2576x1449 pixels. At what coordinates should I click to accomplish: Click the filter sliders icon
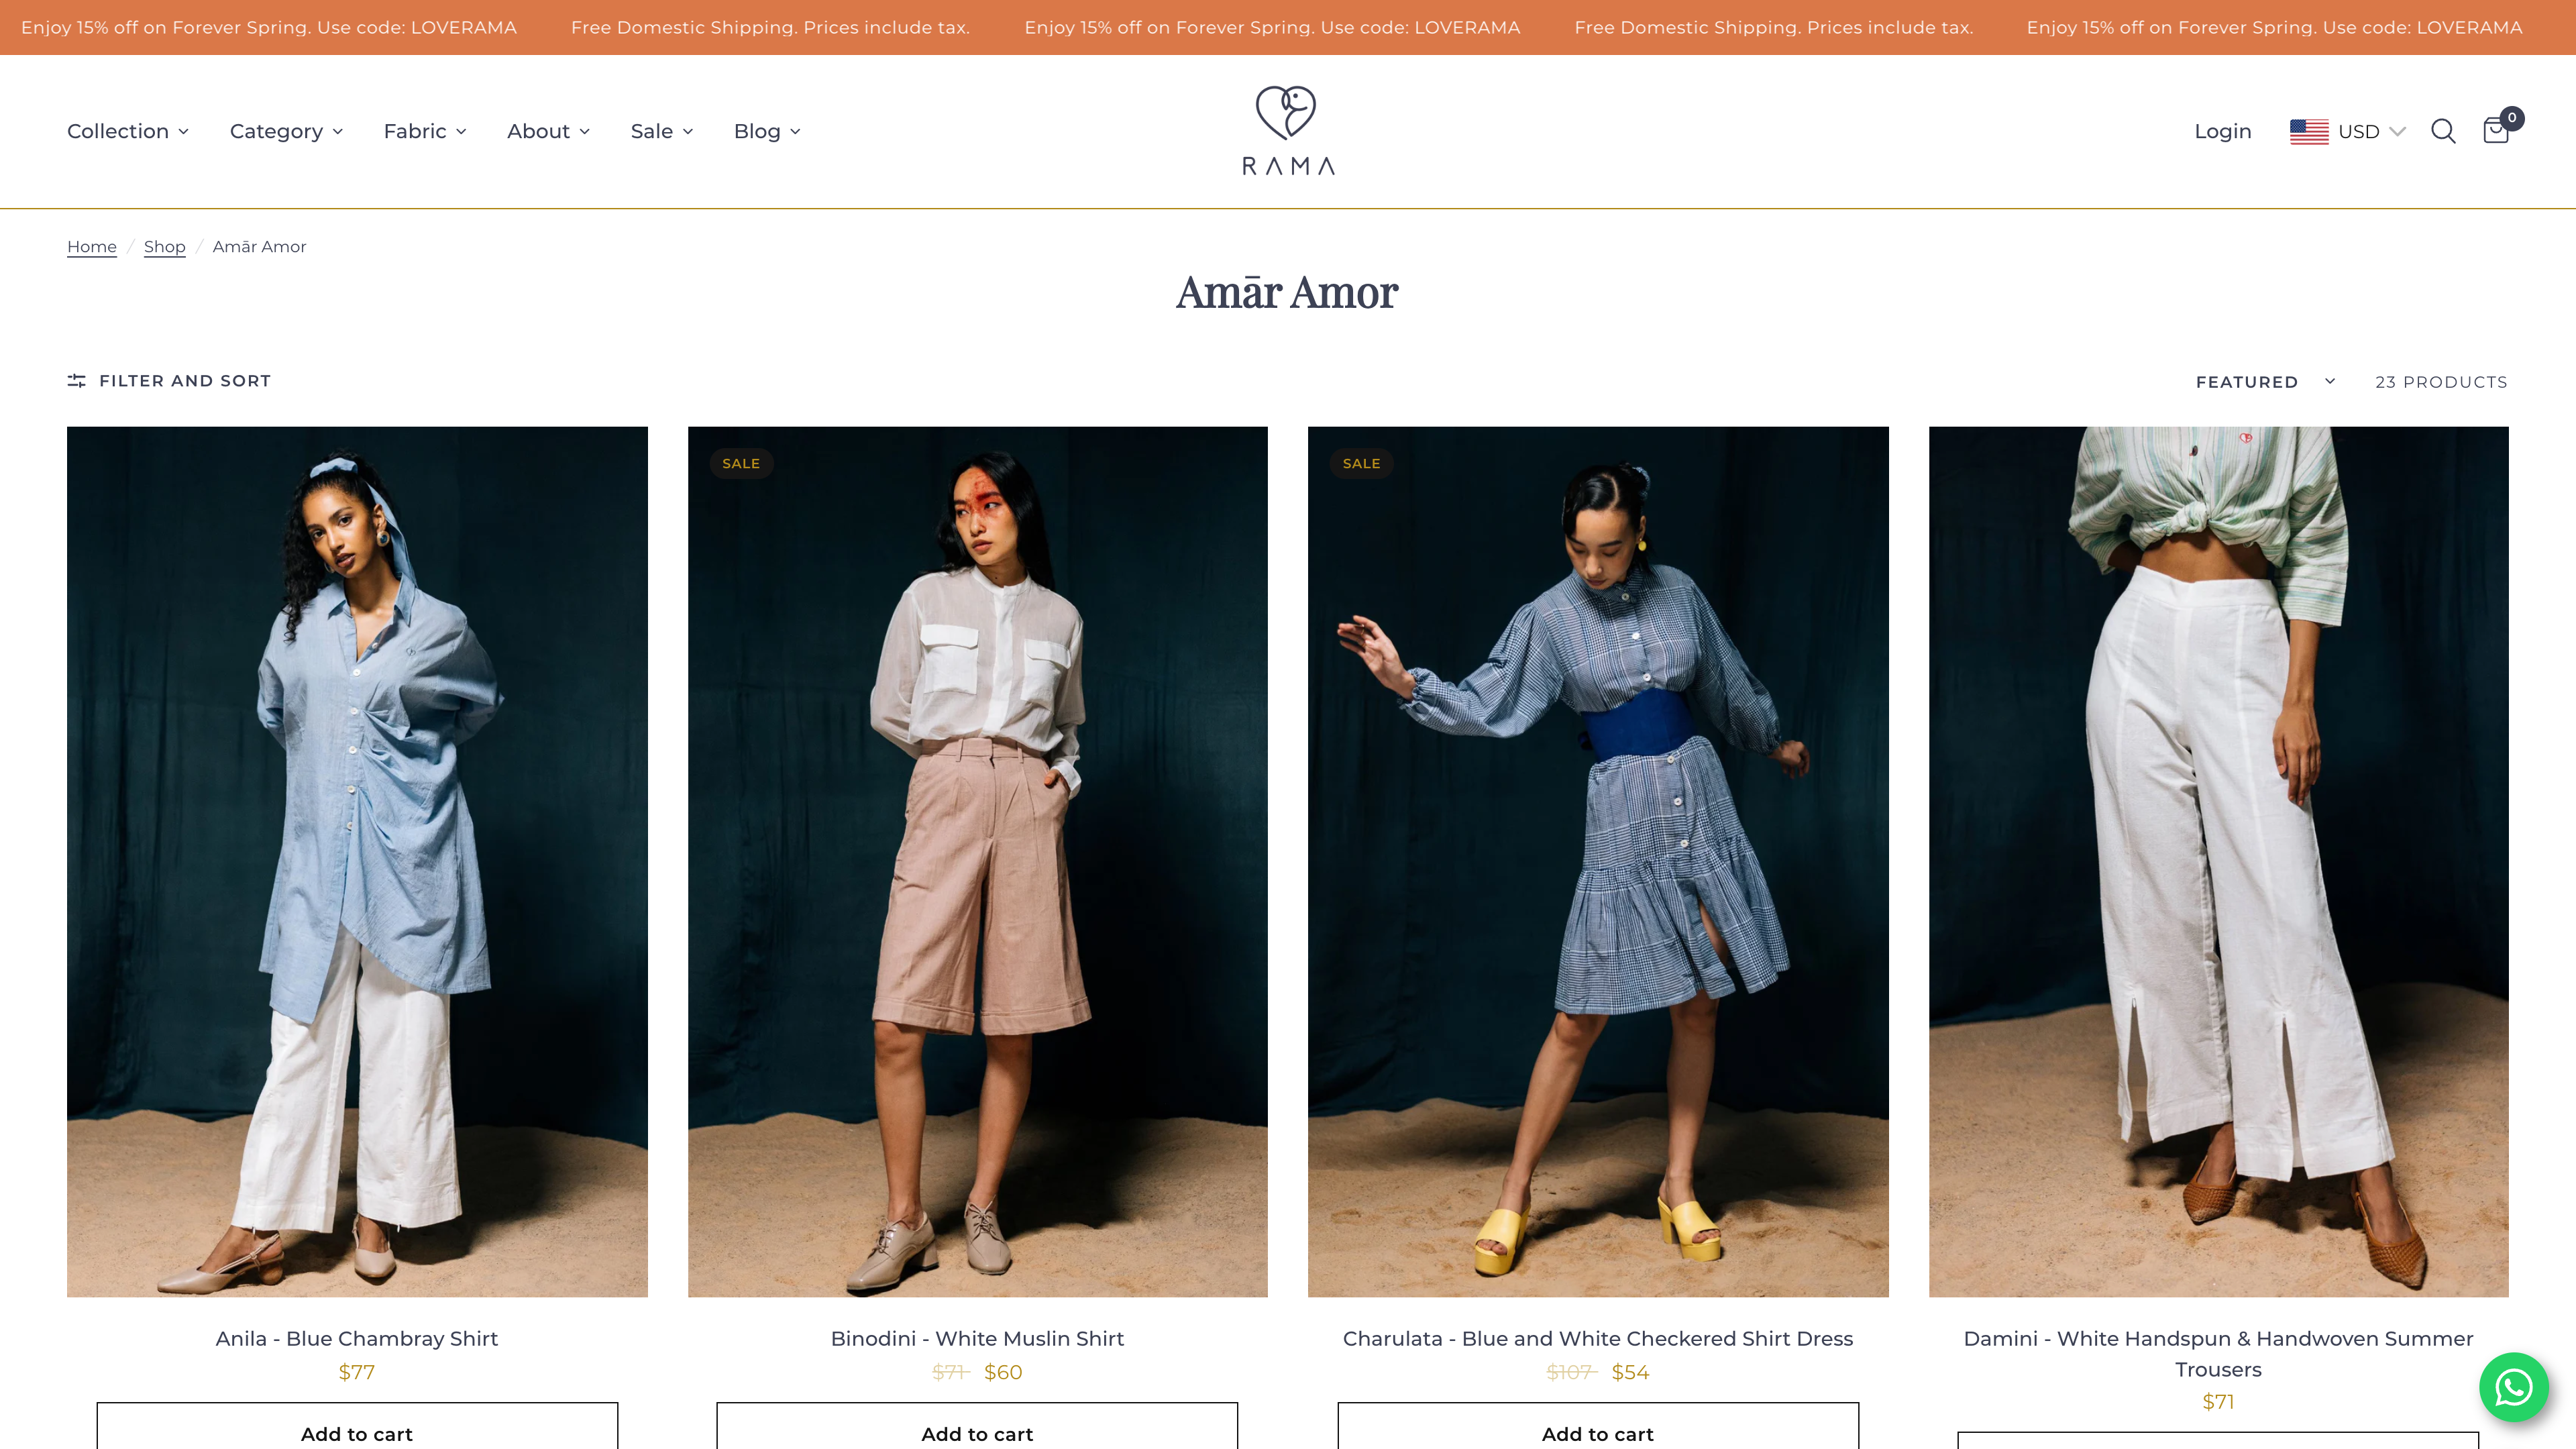[76, 381]
